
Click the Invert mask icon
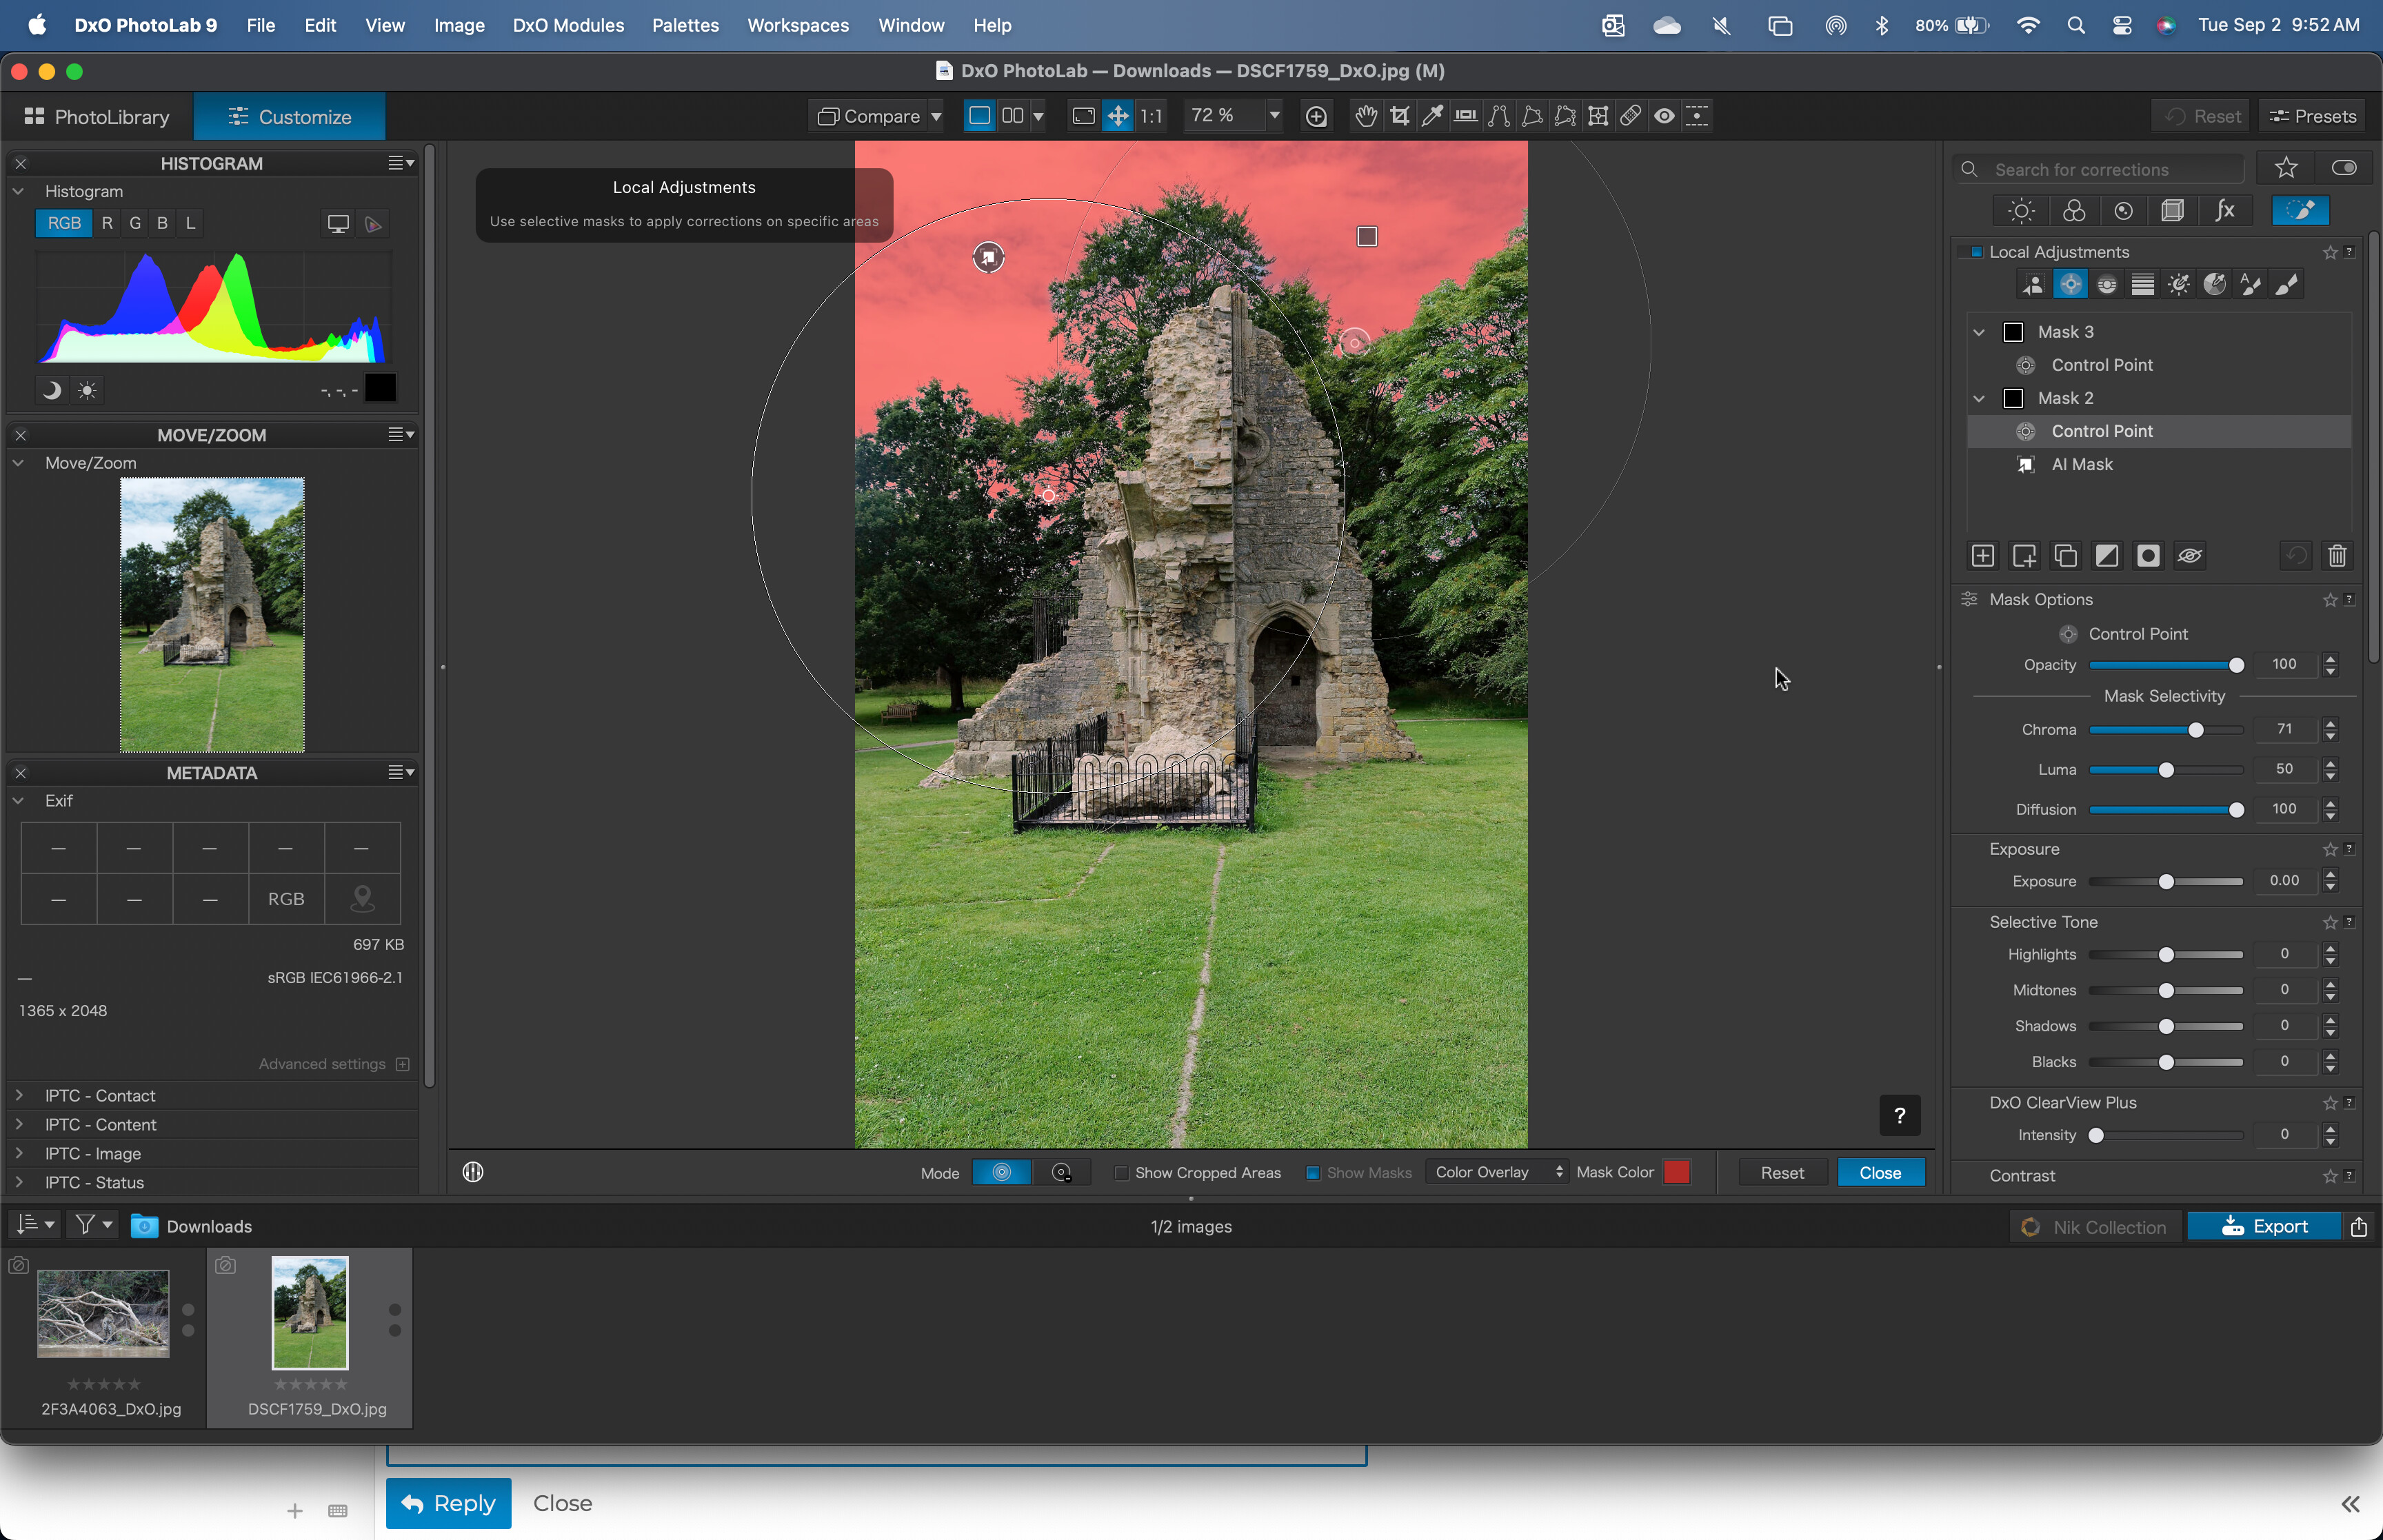coord(2106,556)
